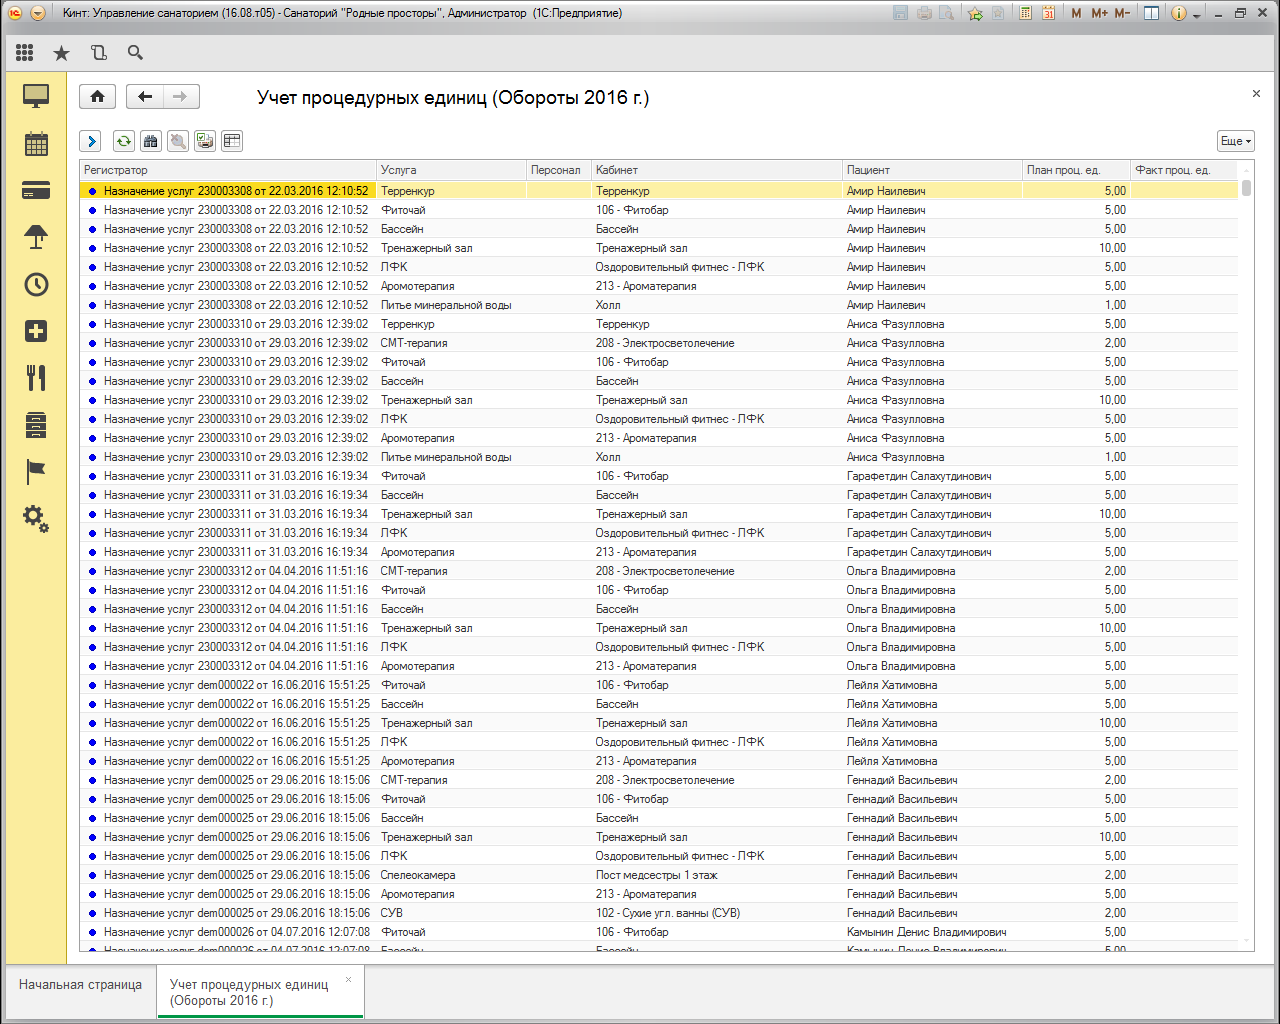Open the sections menu grid icon
Screen dimensions: 1280x1024
click(x=25, y=53)
